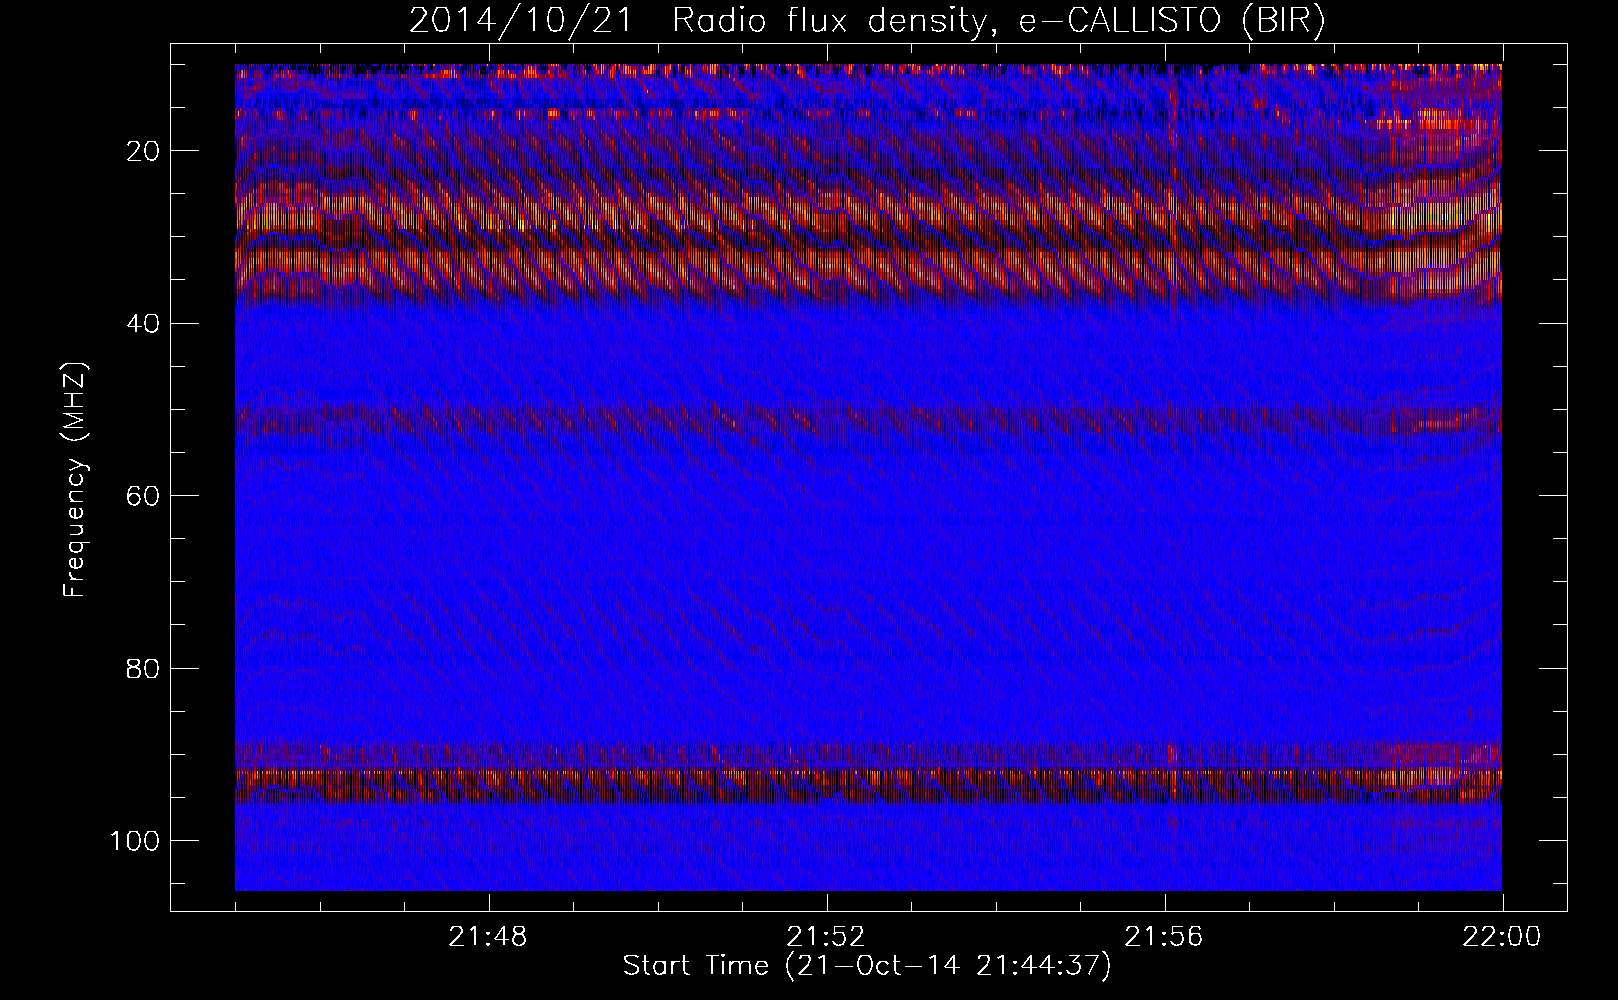Click the '100' frequency tick label

click(135, 841)
